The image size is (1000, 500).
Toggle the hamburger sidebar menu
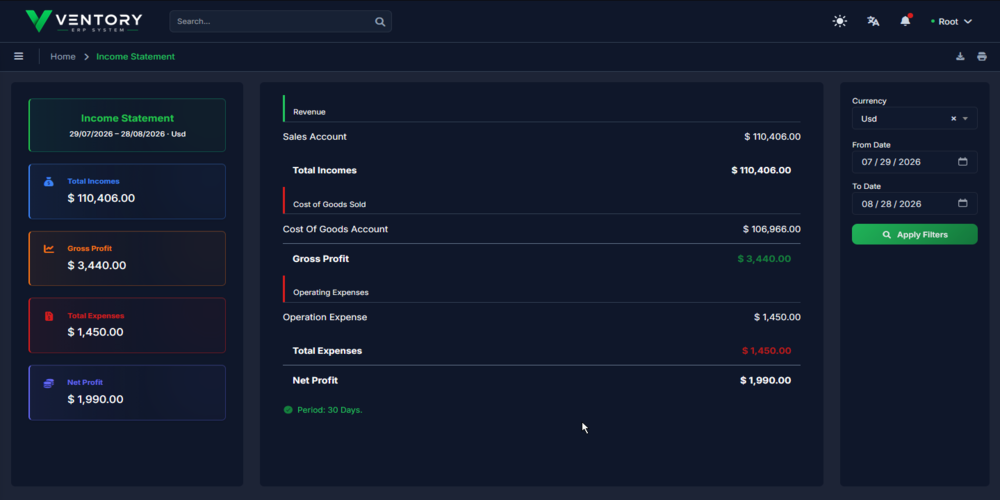18,56
